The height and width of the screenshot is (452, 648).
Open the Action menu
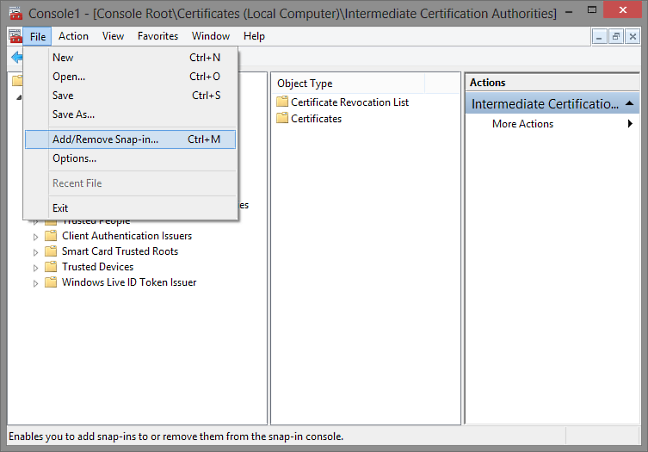click(x=73, y=36)
